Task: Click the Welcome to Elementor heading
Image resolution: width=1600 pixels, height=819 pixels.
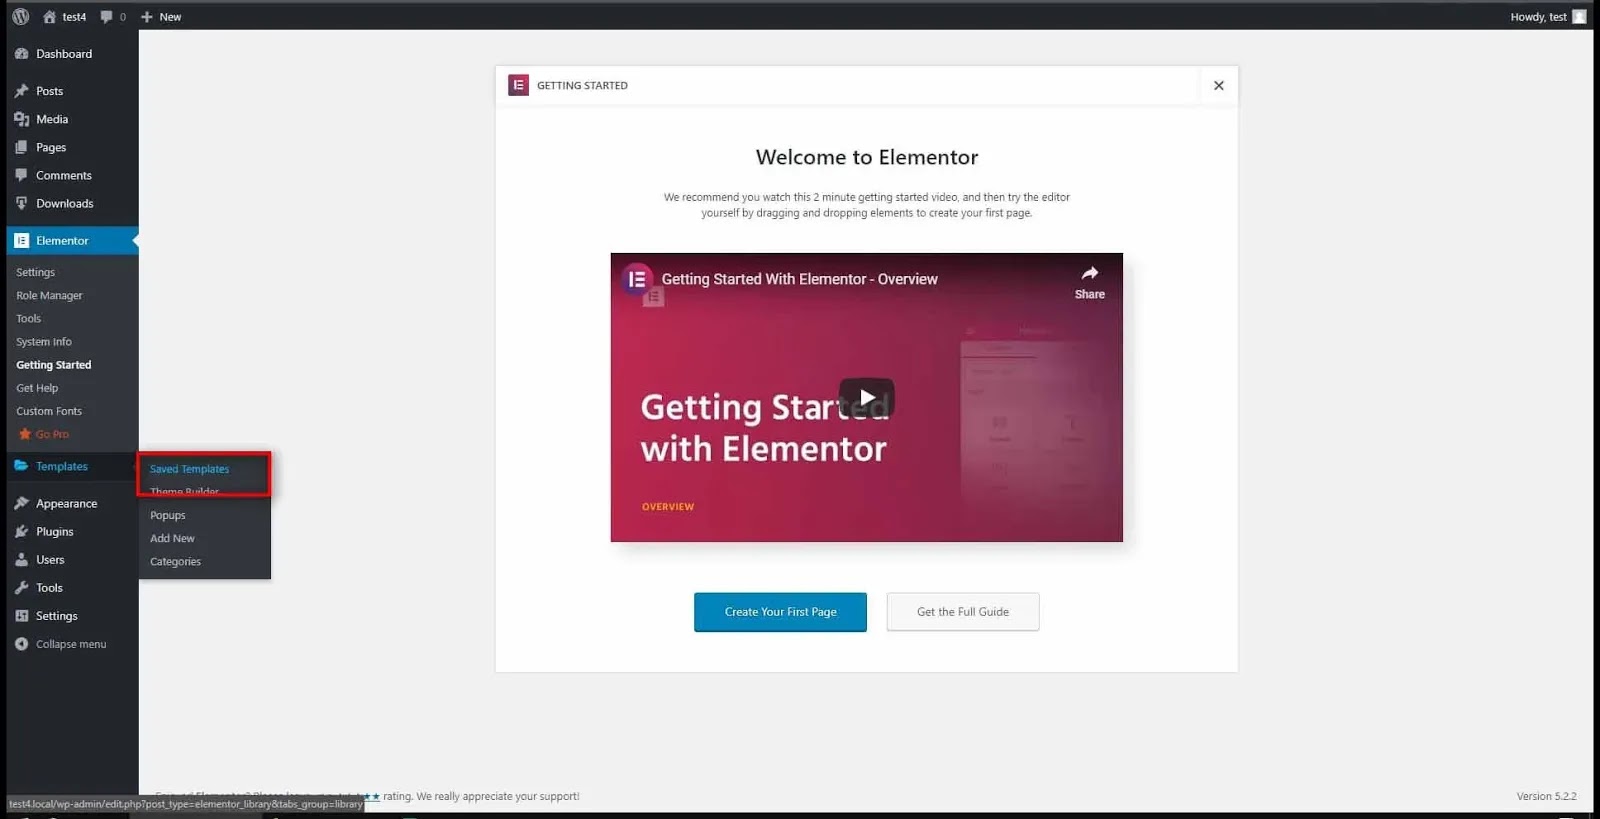Action: click(867, 157)
